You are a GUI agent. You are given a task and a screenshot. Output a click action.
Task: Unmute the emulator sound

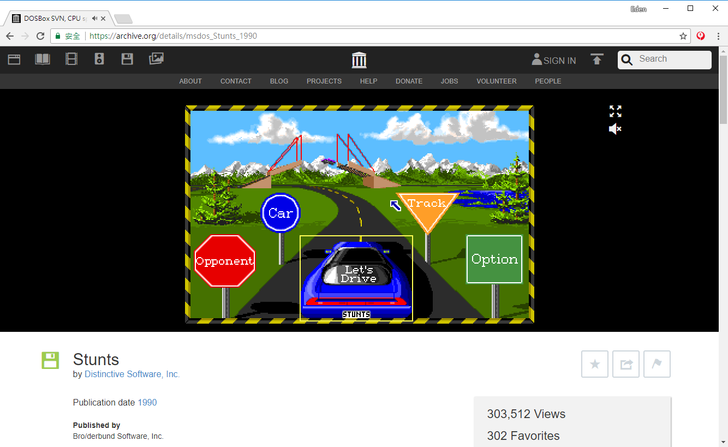click(x=616, y=129)
